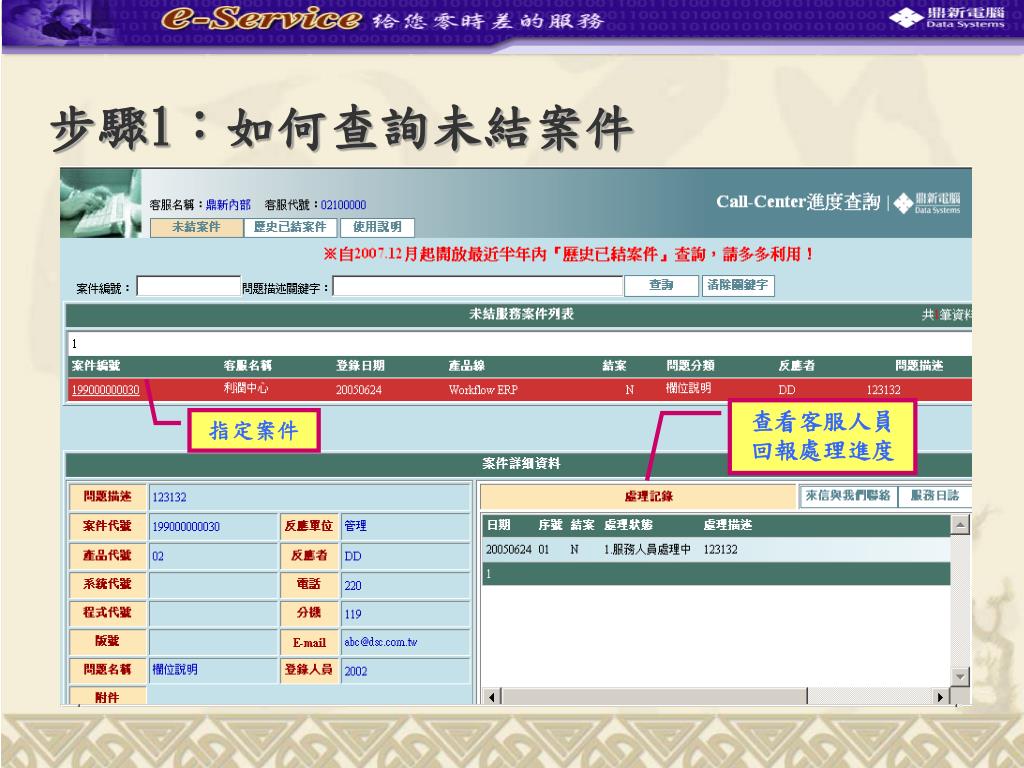Click email abc@dsc.com.tw value

pyautogui.click(x=381, y=642)
